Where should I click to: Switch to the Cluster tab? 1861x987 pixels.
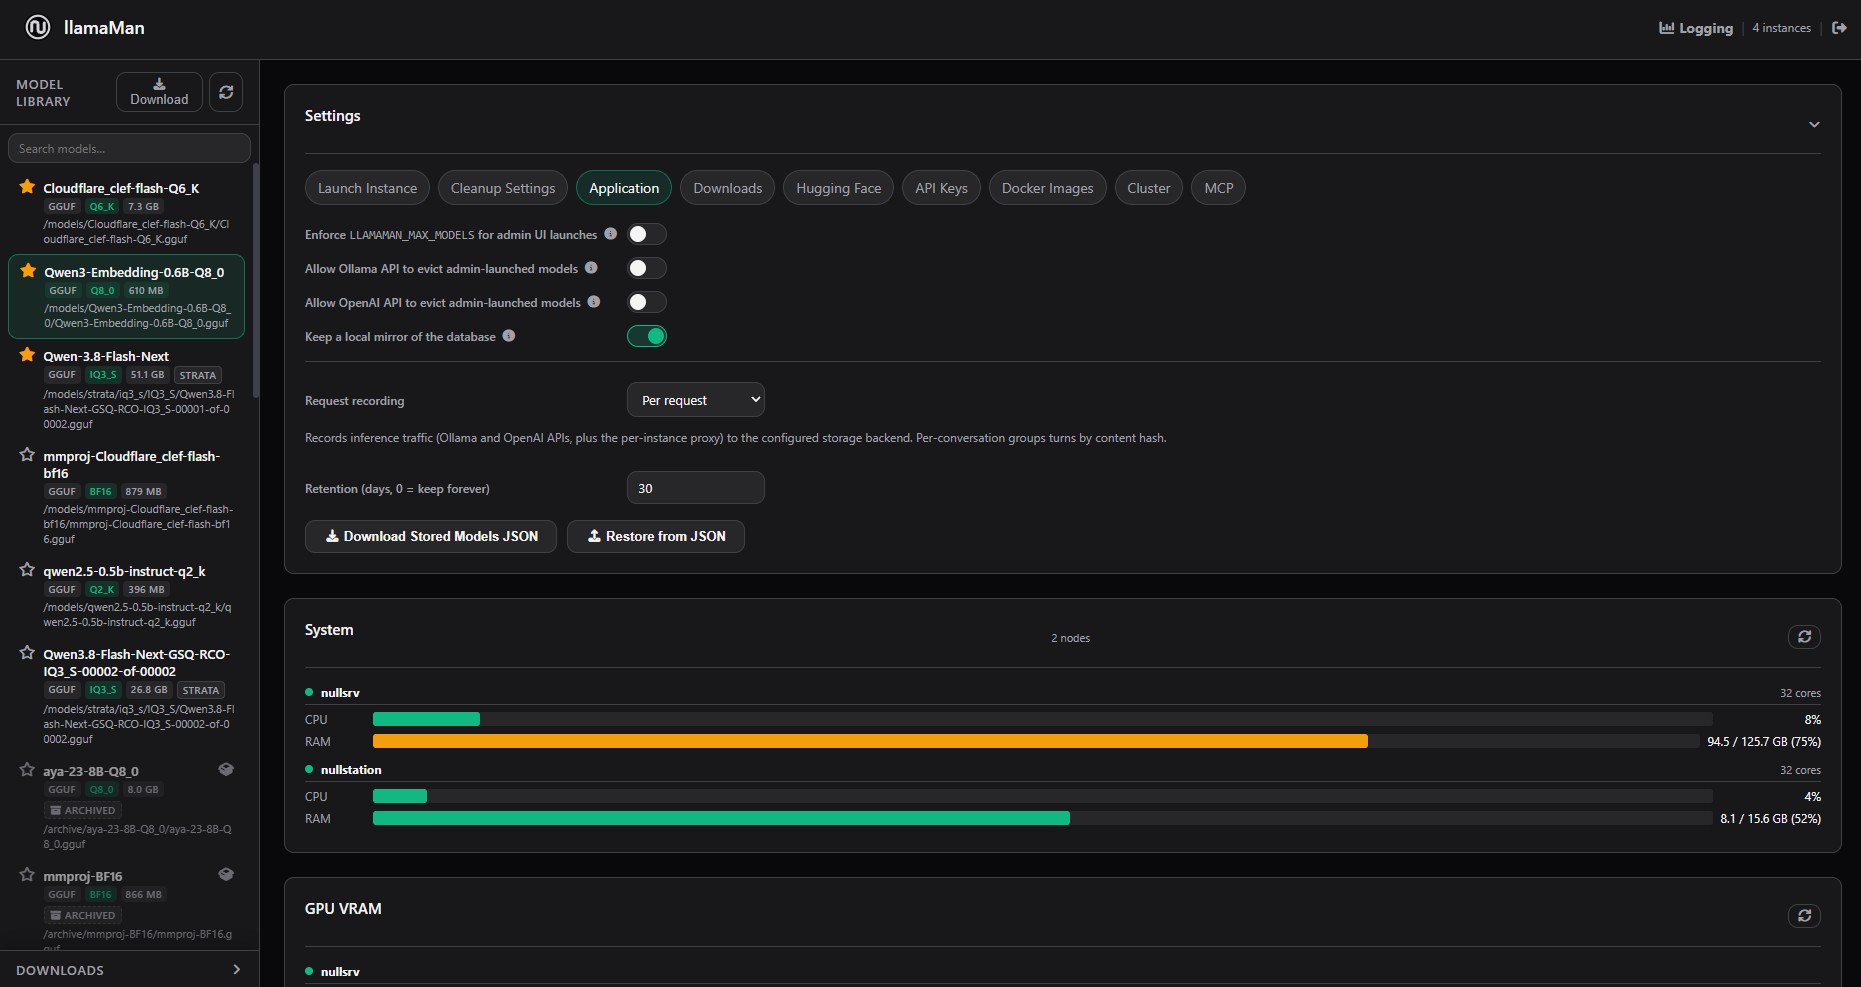(x=1149, y=188)
